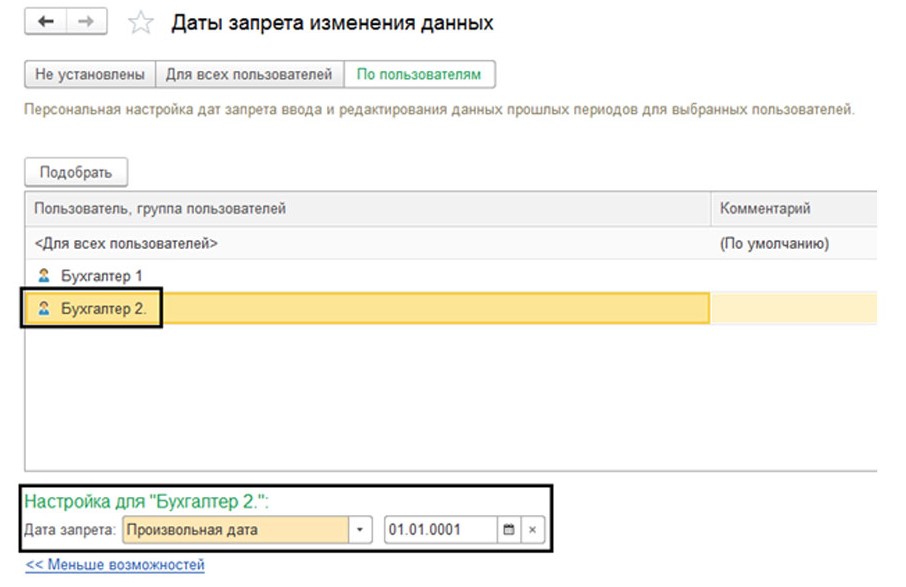Click user icon next to Бухгалтер 1
Screen dimensions: 906x587
point(43,276)
